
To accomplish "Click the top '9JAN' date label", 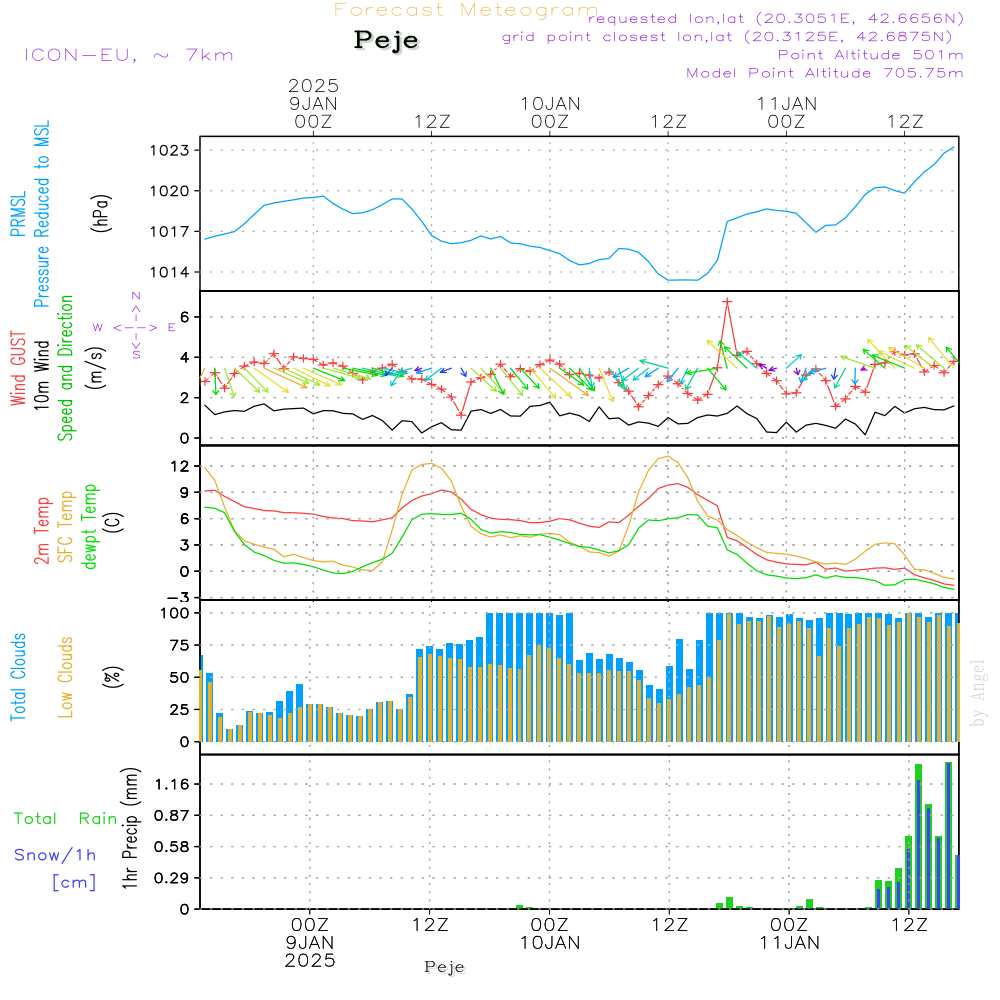I will pyautogui.click(x=313, y=103).
